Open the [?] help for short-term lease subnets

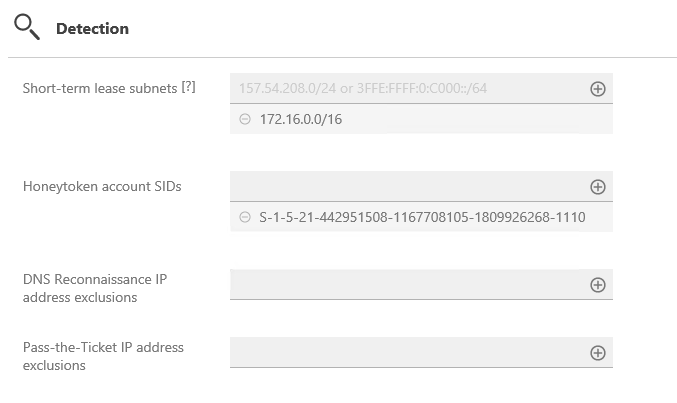pos(188,87)
